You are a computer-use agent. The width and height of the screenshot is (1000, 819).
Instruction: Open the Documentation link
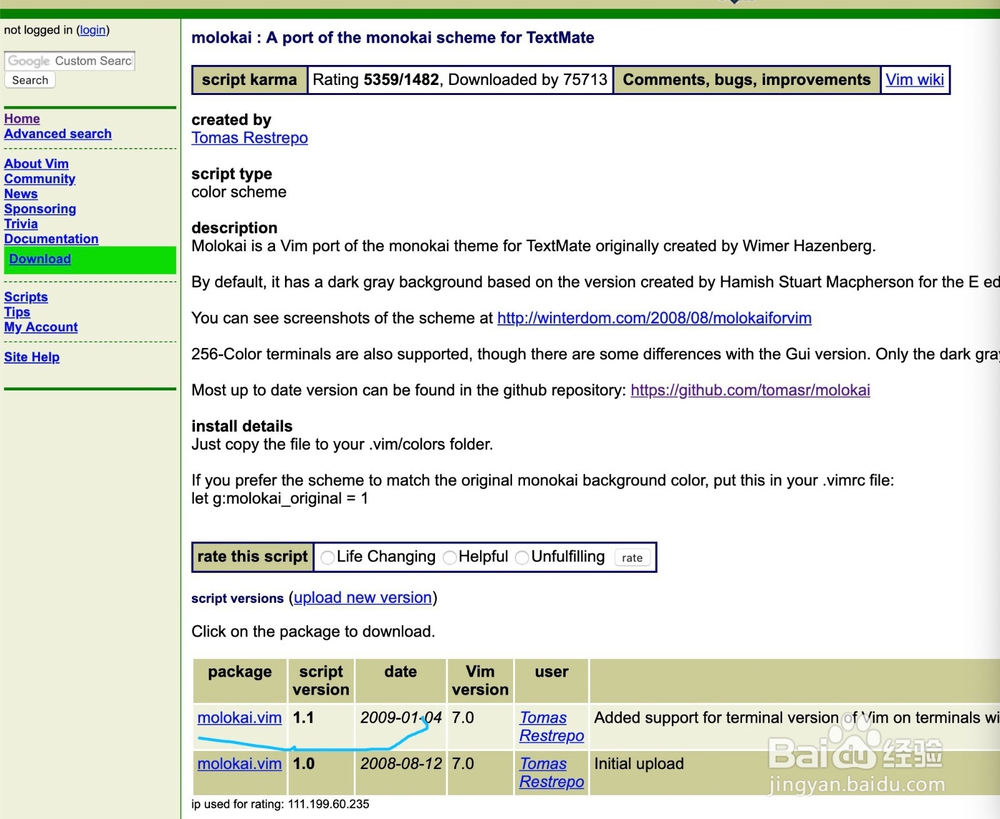pyautogui.click(x=51, y=239)
